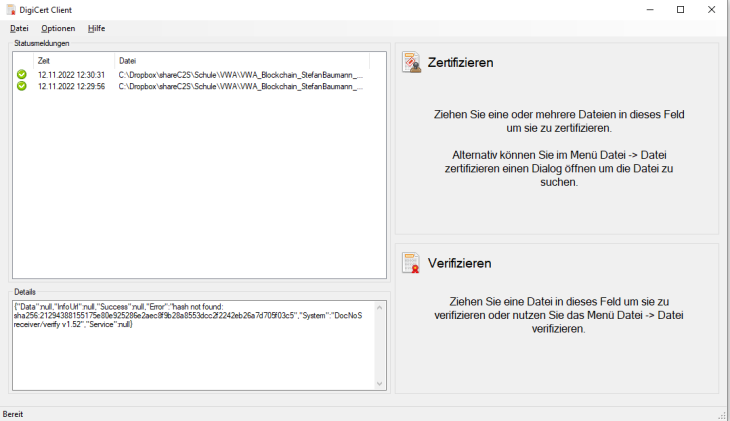Sort status messages by Datei column header
This screenshot has width=730, height=421.
[240, 61]
